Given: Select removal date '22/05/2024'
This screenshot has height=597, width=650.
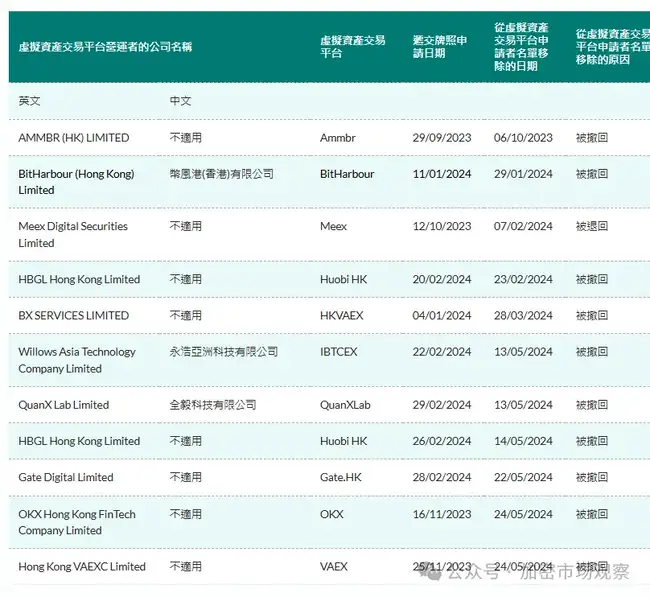Looking at the screenshot, I should [x=523, y=478].
